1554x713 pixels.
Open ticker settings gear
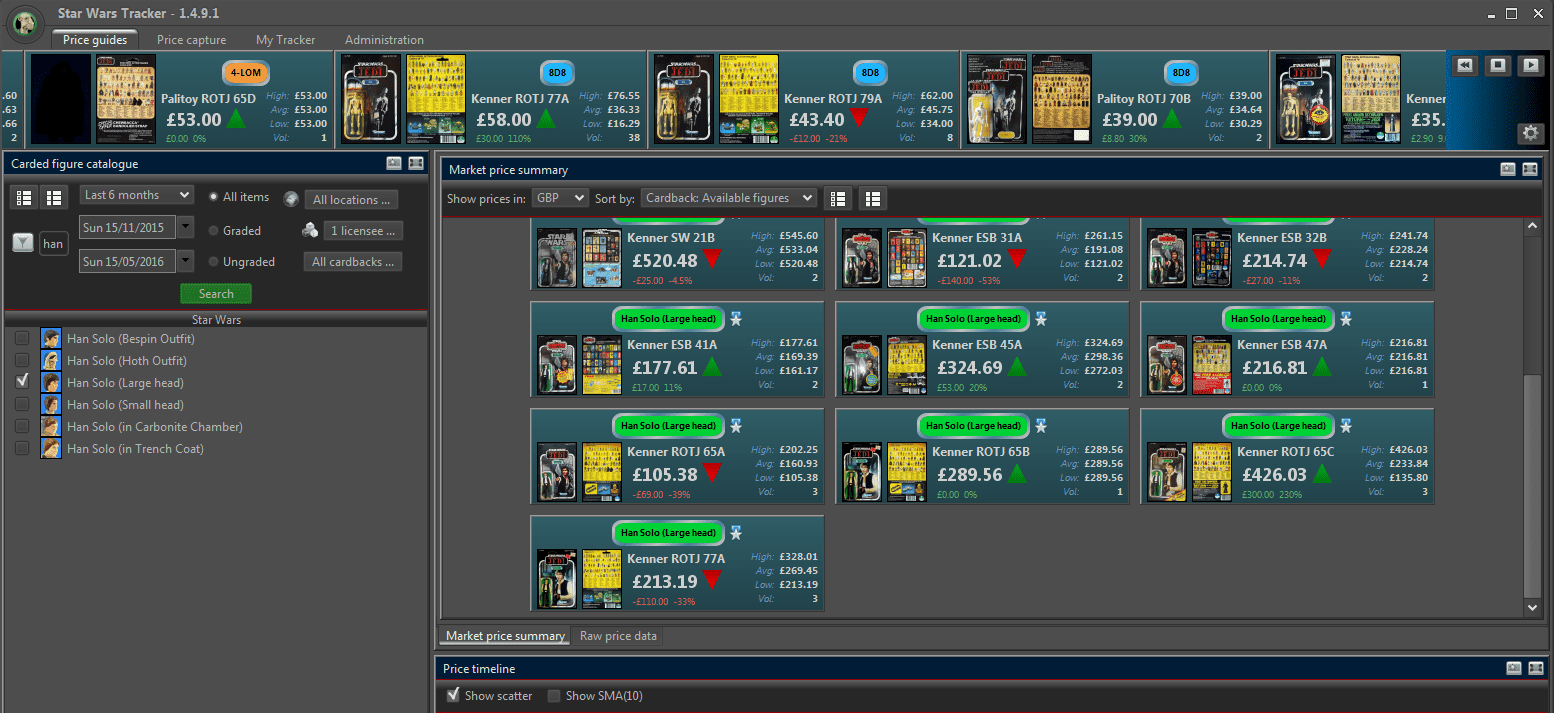click(x=1530, y=134)
